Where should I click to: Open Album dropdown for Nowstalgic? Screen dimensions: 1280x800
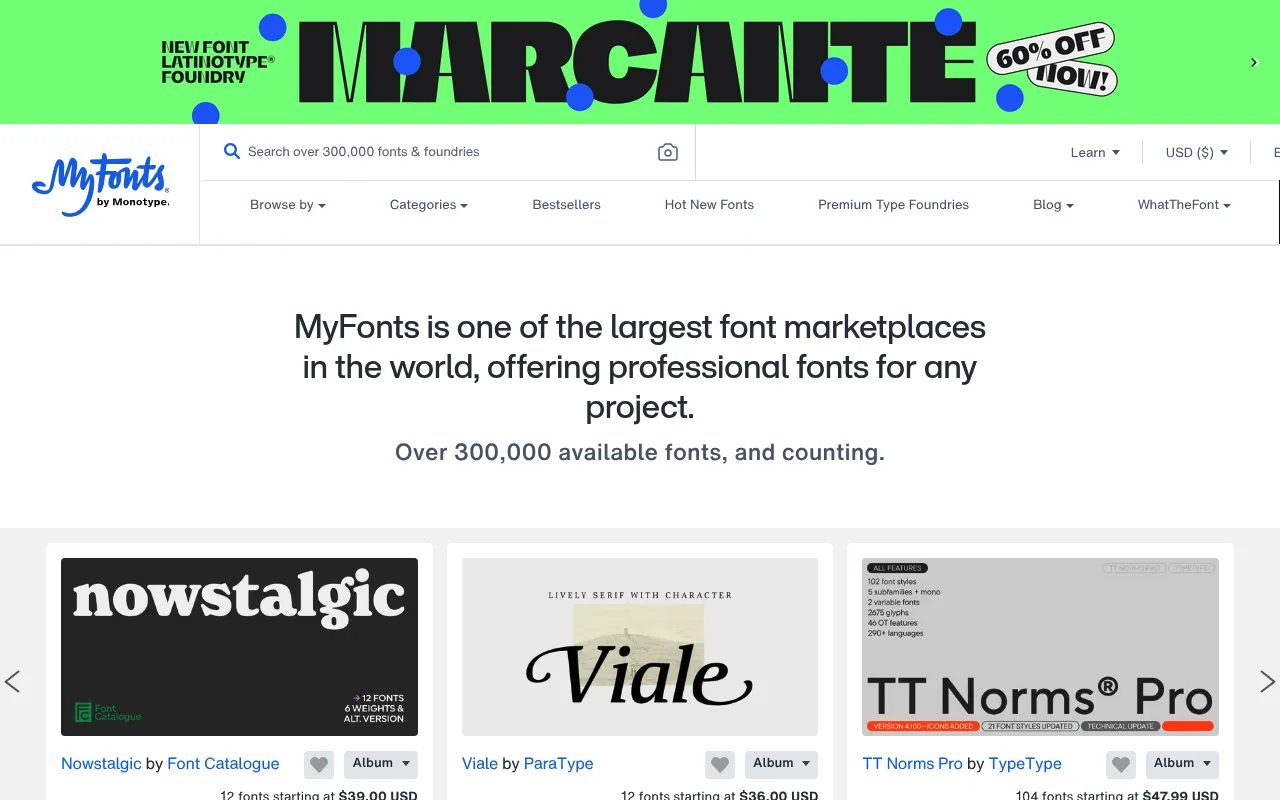tap(381, 764)
